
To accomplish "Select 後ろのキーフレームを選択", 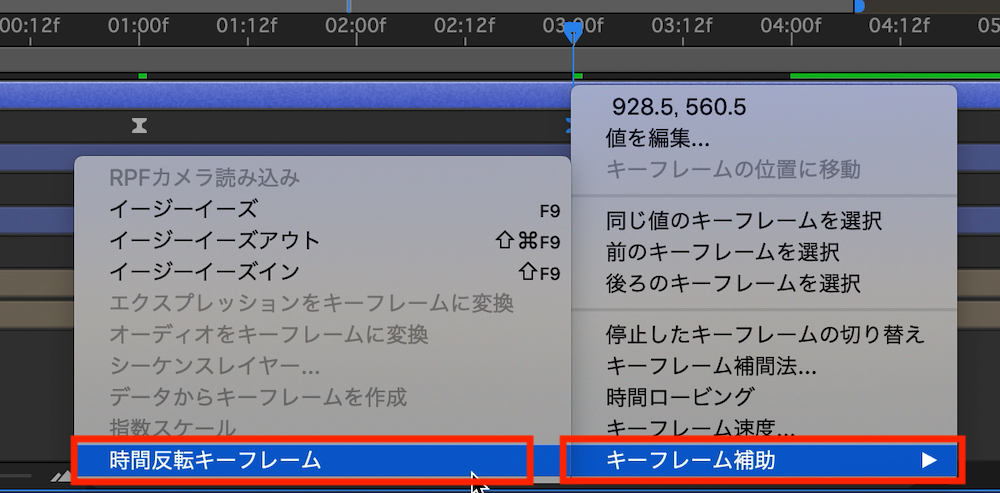I will pos(763,283).
